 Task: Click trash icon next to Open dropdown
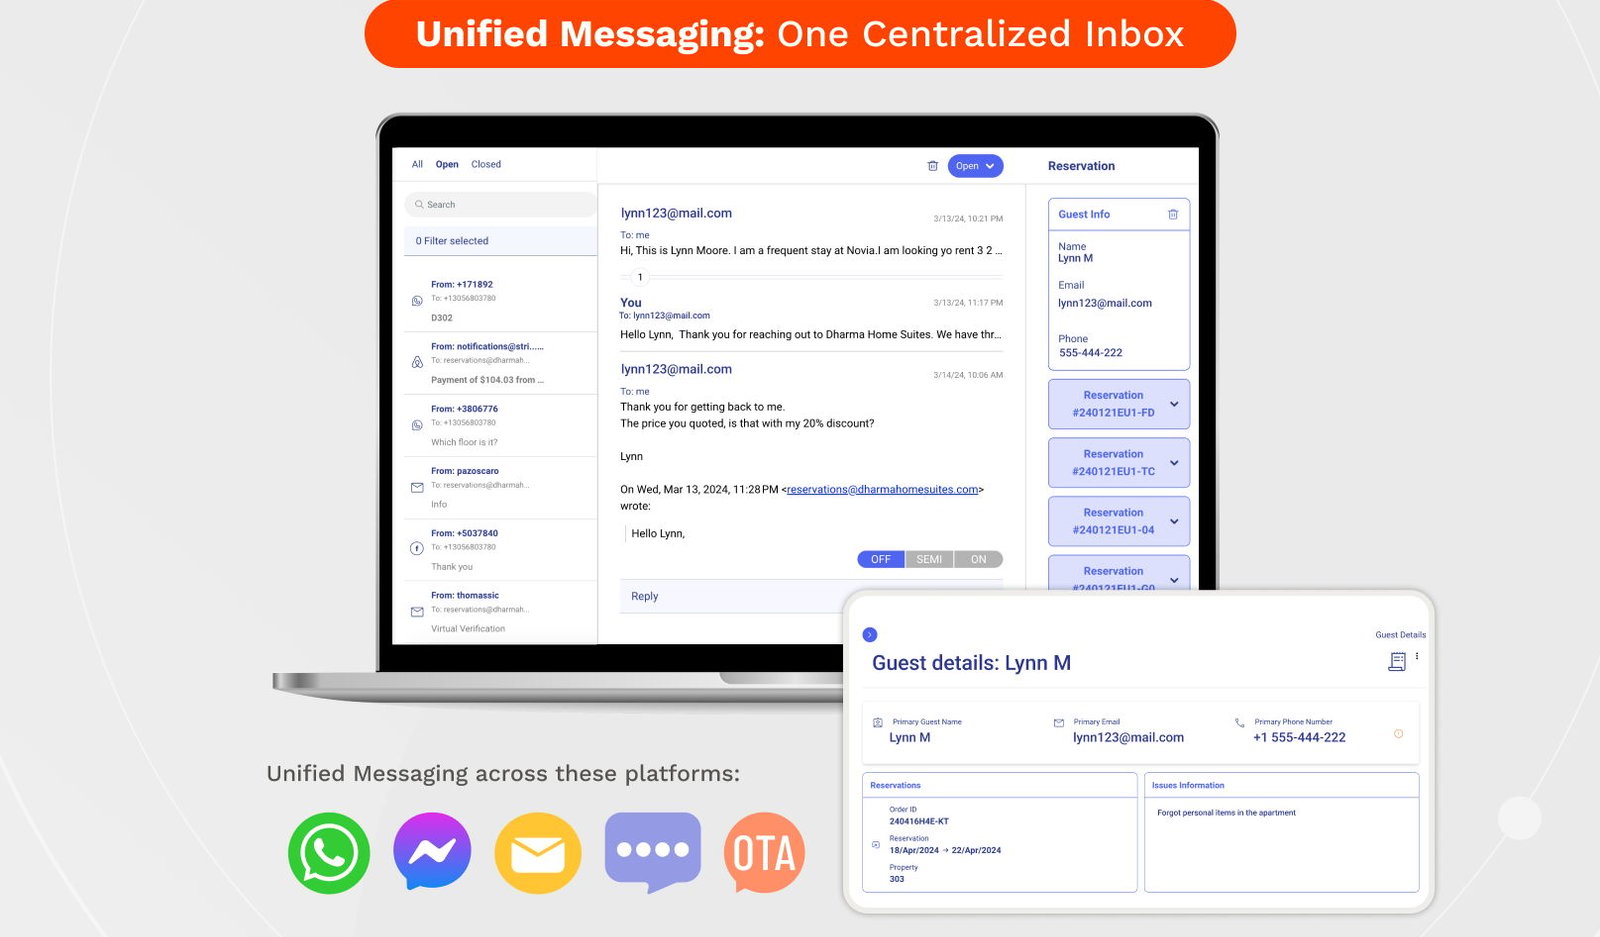[933, 166]
